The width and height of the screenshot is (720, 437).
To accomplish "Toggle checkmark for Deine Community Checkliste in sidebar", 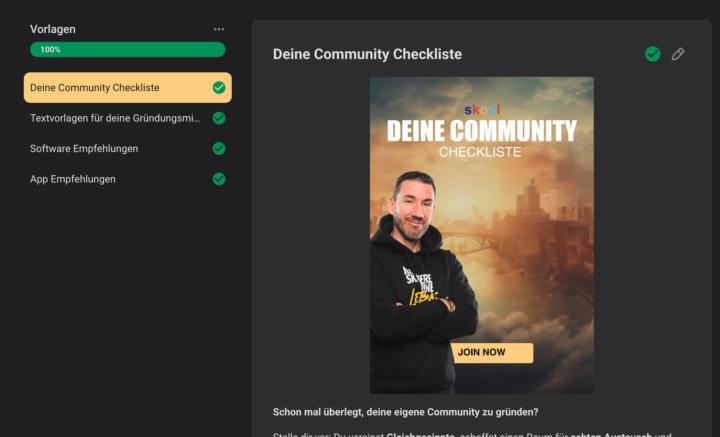I will [219, 87].
